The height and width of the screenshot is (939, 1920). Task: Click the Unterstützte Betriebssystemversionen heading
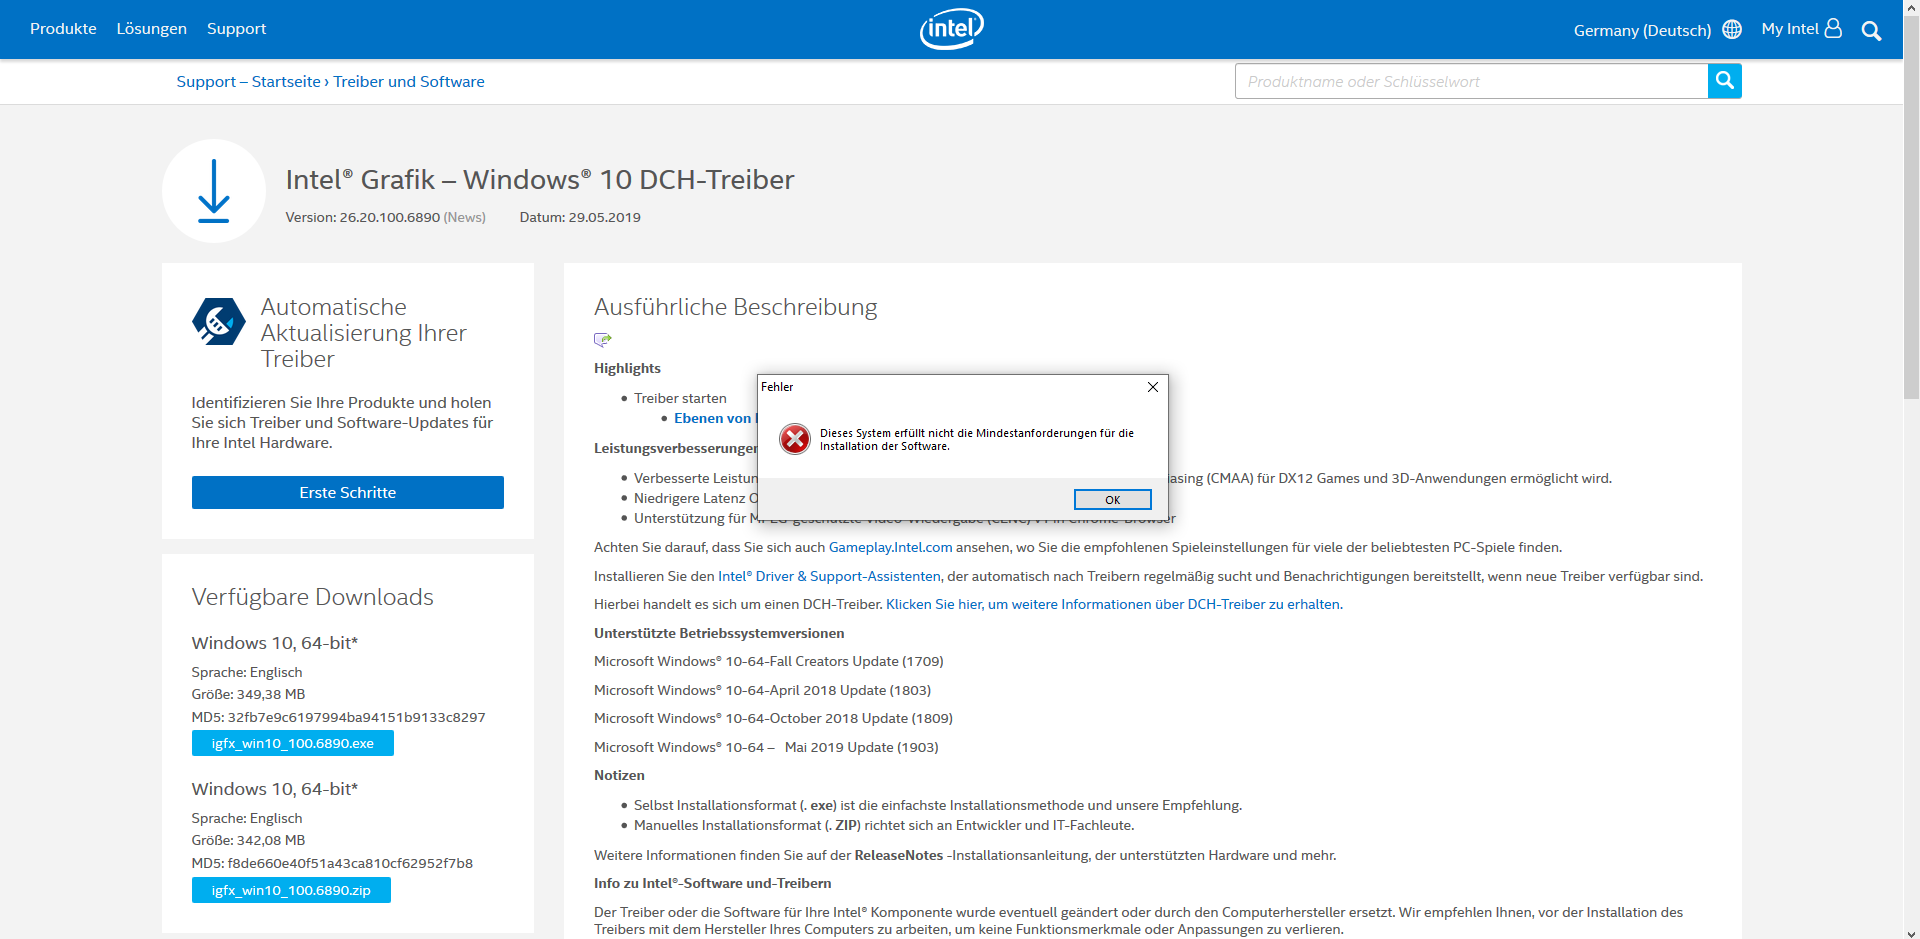(x=719, y=633)
